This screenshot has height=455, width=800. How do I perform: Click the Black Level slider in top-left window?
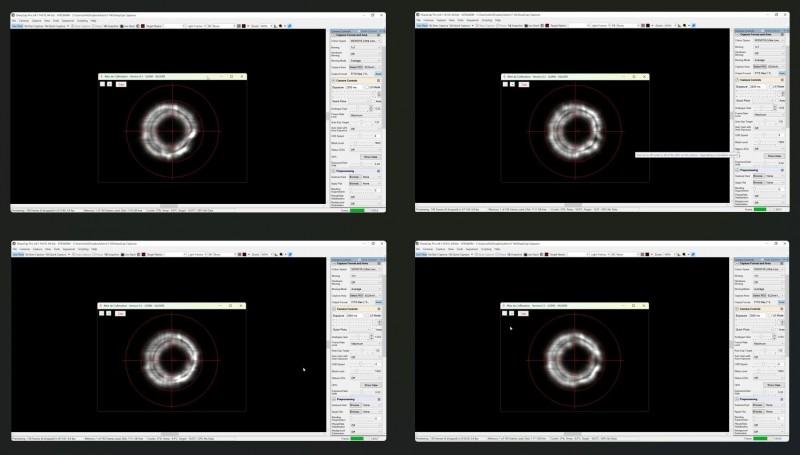point(360,143)
